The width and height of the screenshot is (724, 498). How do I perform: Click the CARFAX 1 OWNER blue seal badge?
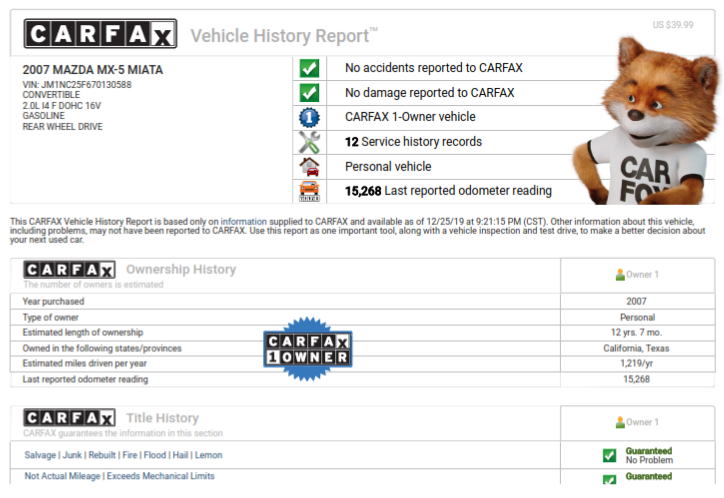(308, 349)
